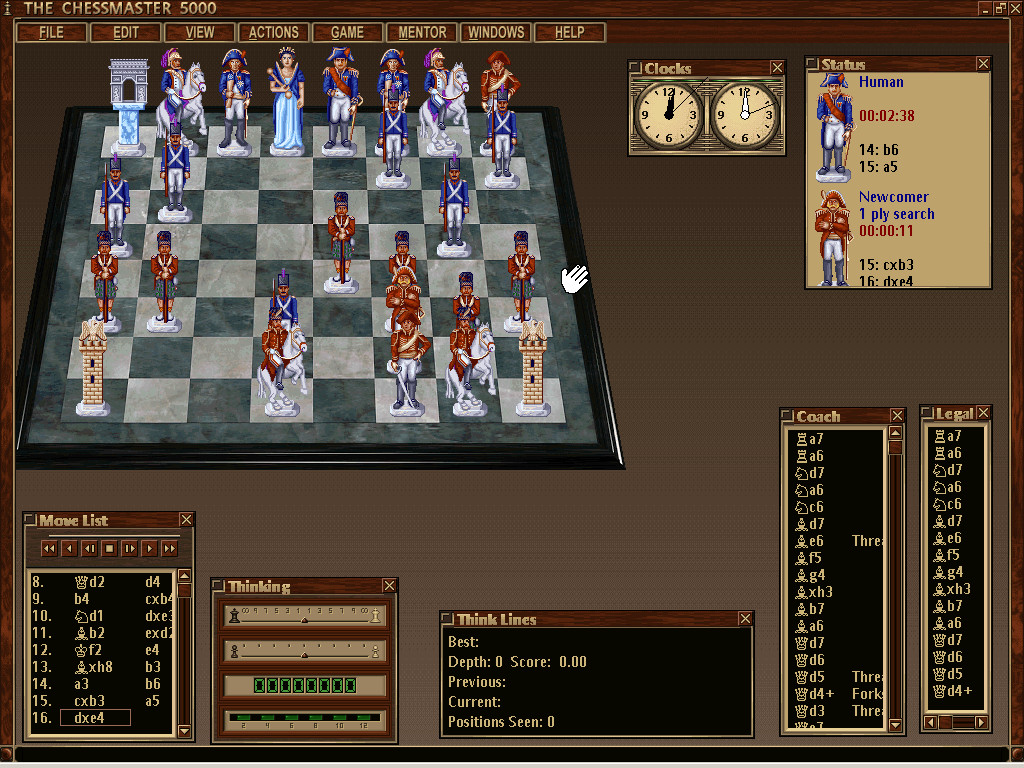Open the ACTIONS menu

pyautogui.click(x=274, y=32)
